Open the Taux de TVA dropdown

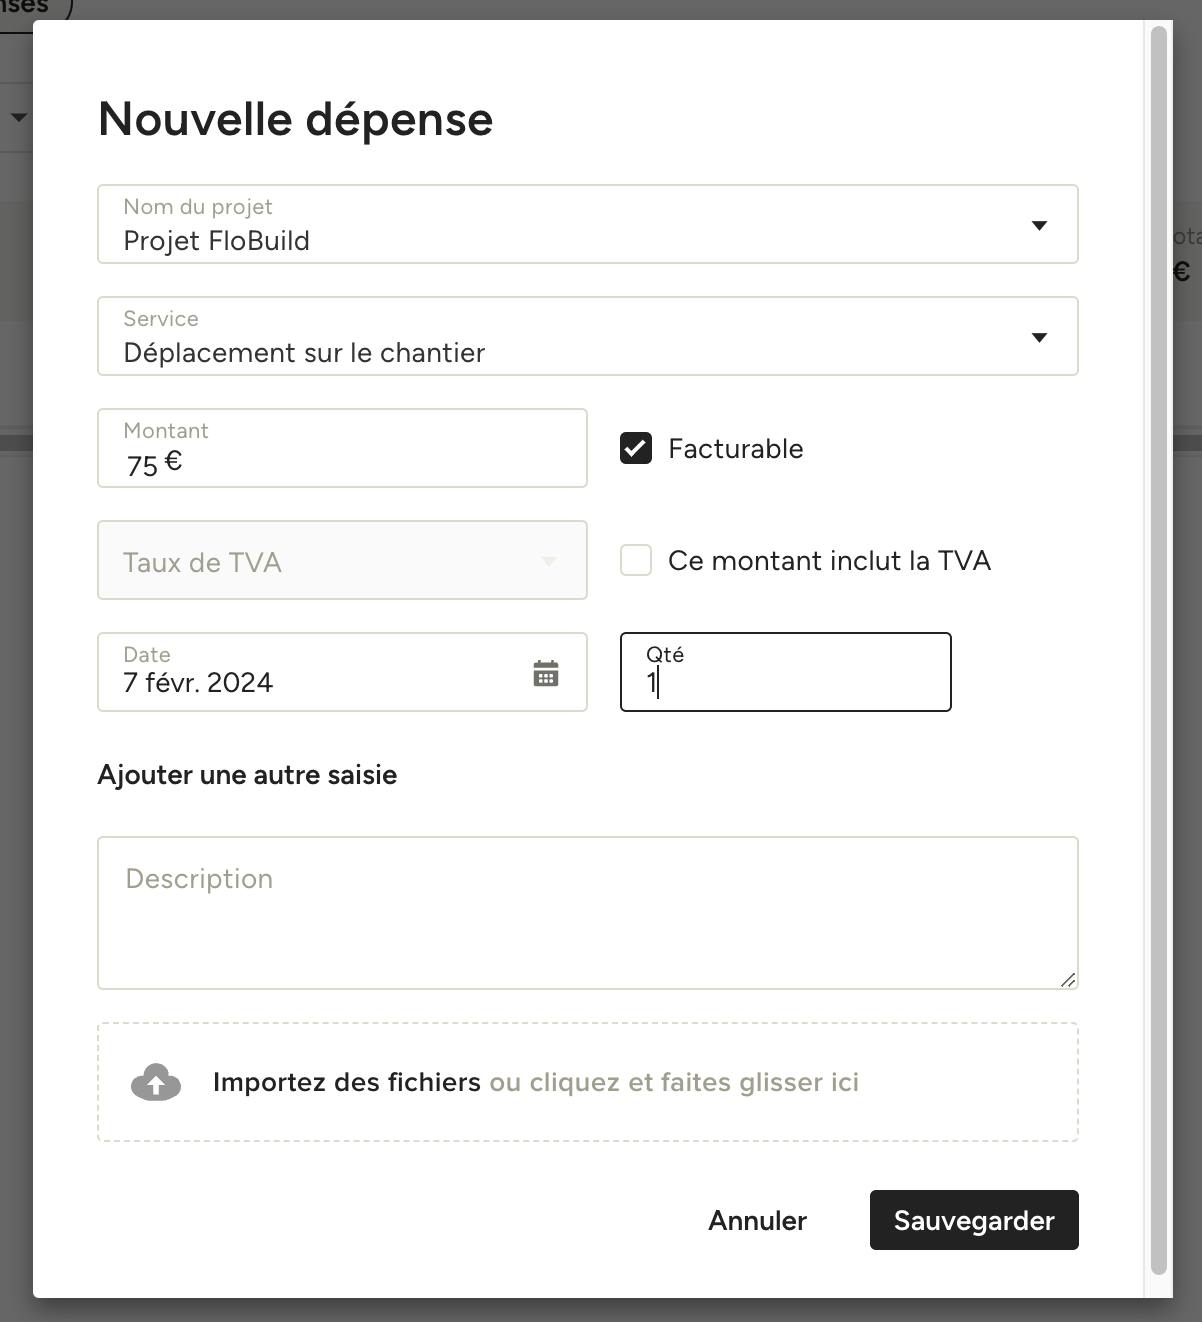pyautogui.click(x=342, y=560)
